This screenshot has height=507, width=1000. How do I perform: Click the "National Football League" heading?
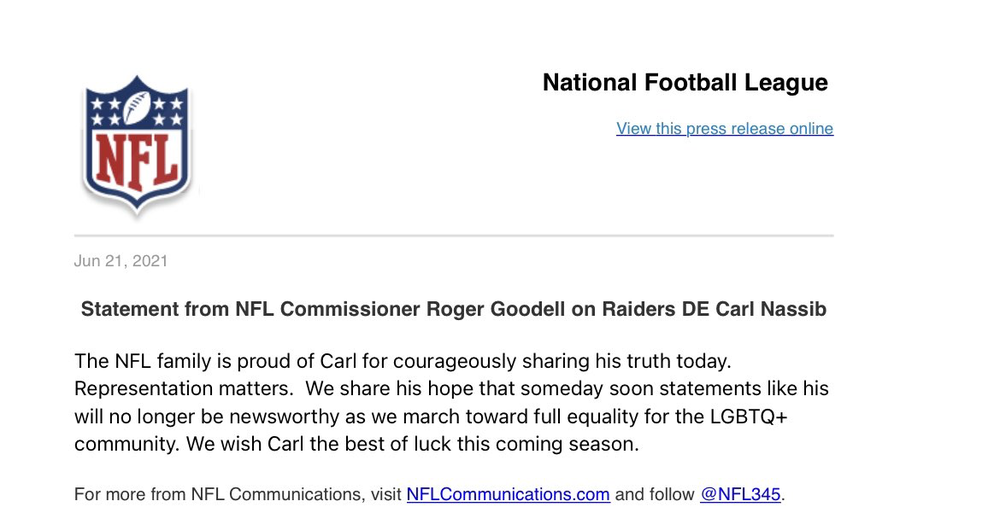pyautogui.click(x=685, y=83)
